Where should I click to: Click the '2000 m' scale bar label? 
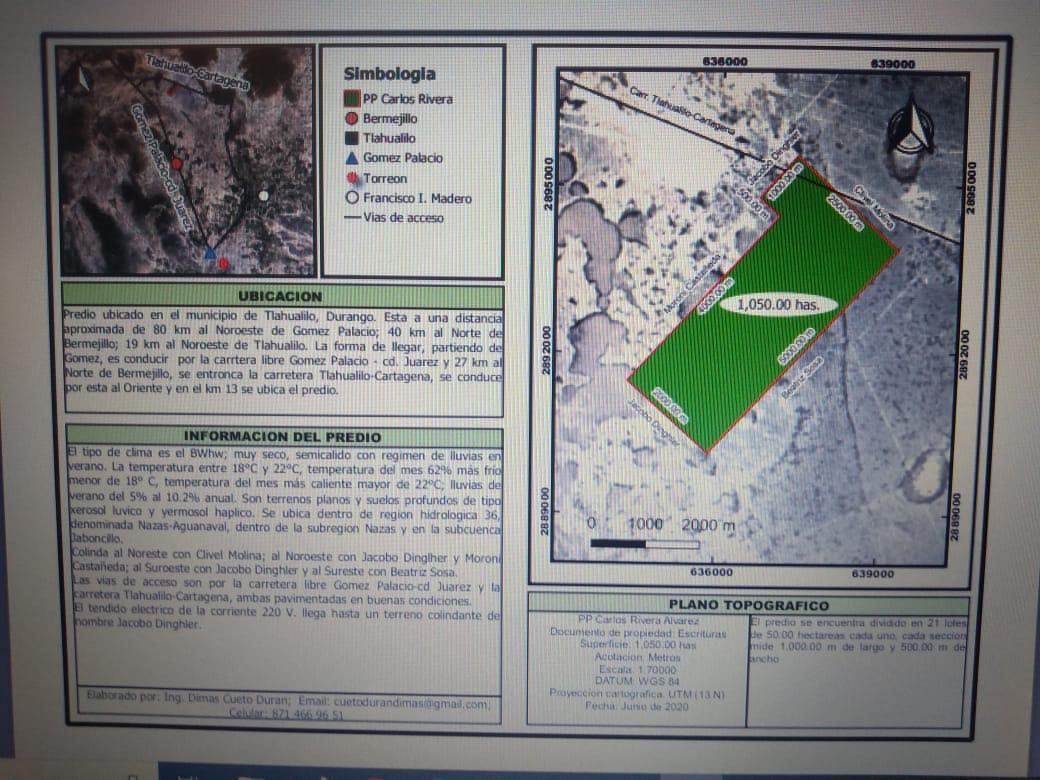(x=708, y=525)
